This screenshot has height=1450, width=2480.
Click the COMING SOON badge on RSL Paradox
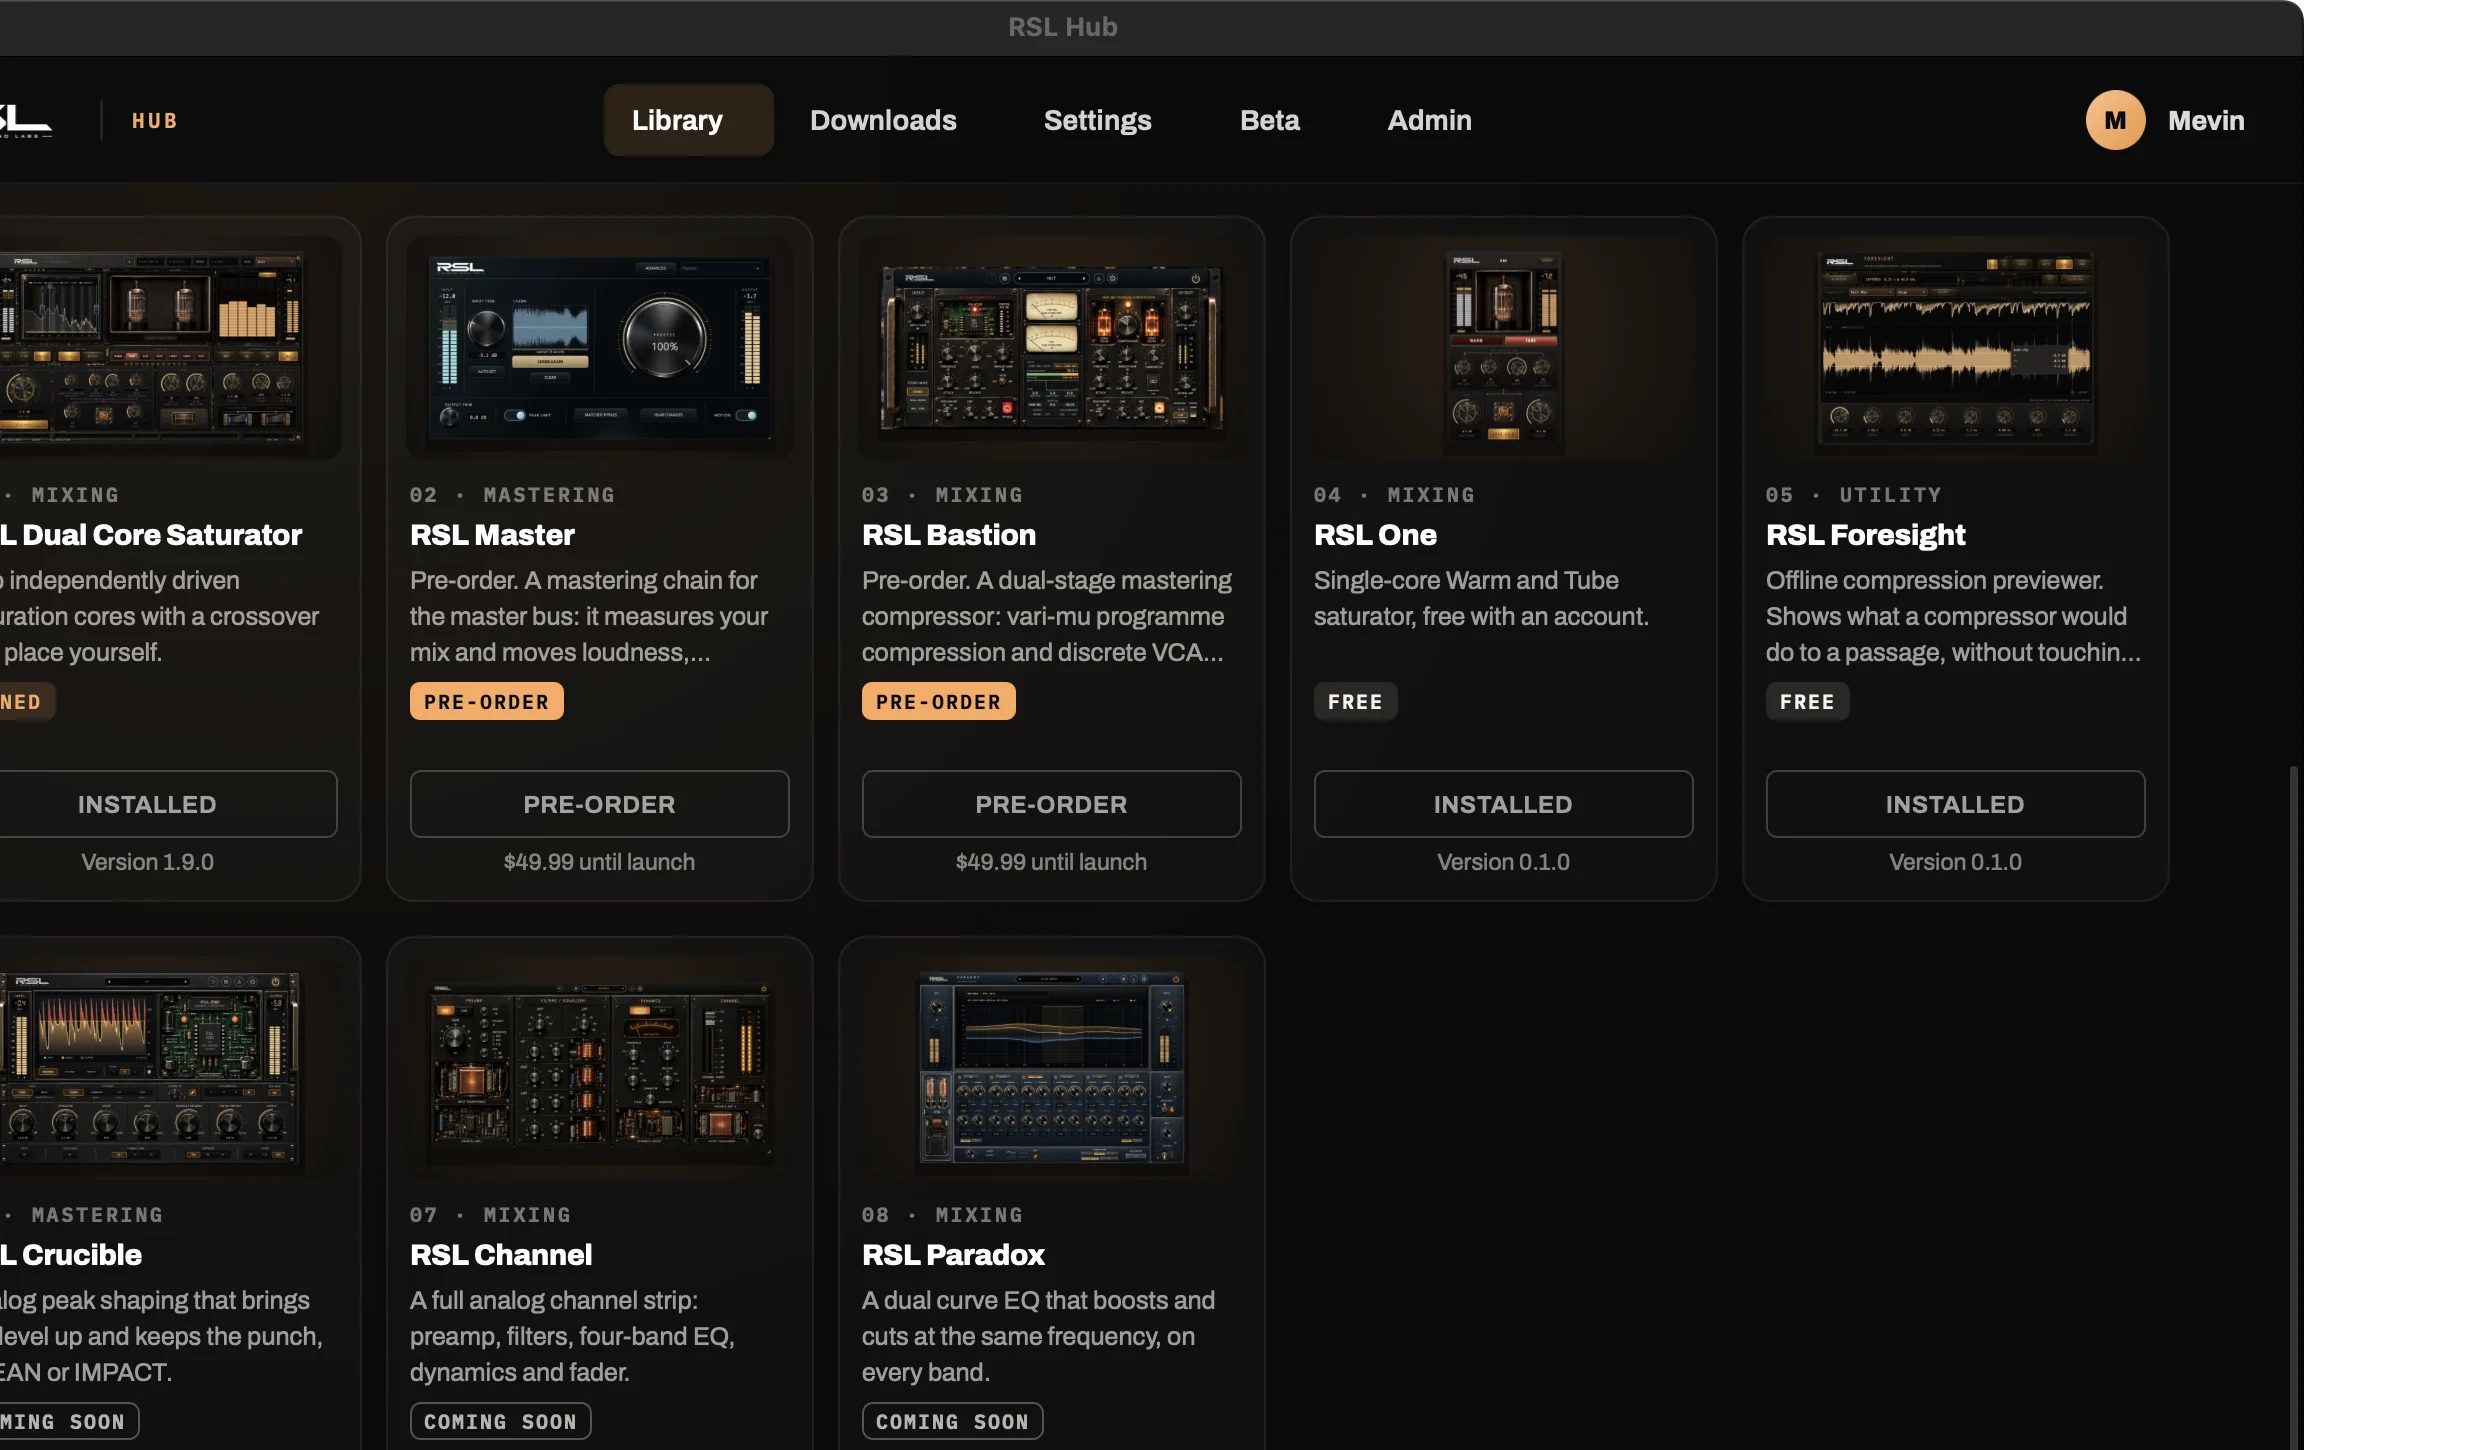(952, 1421)
